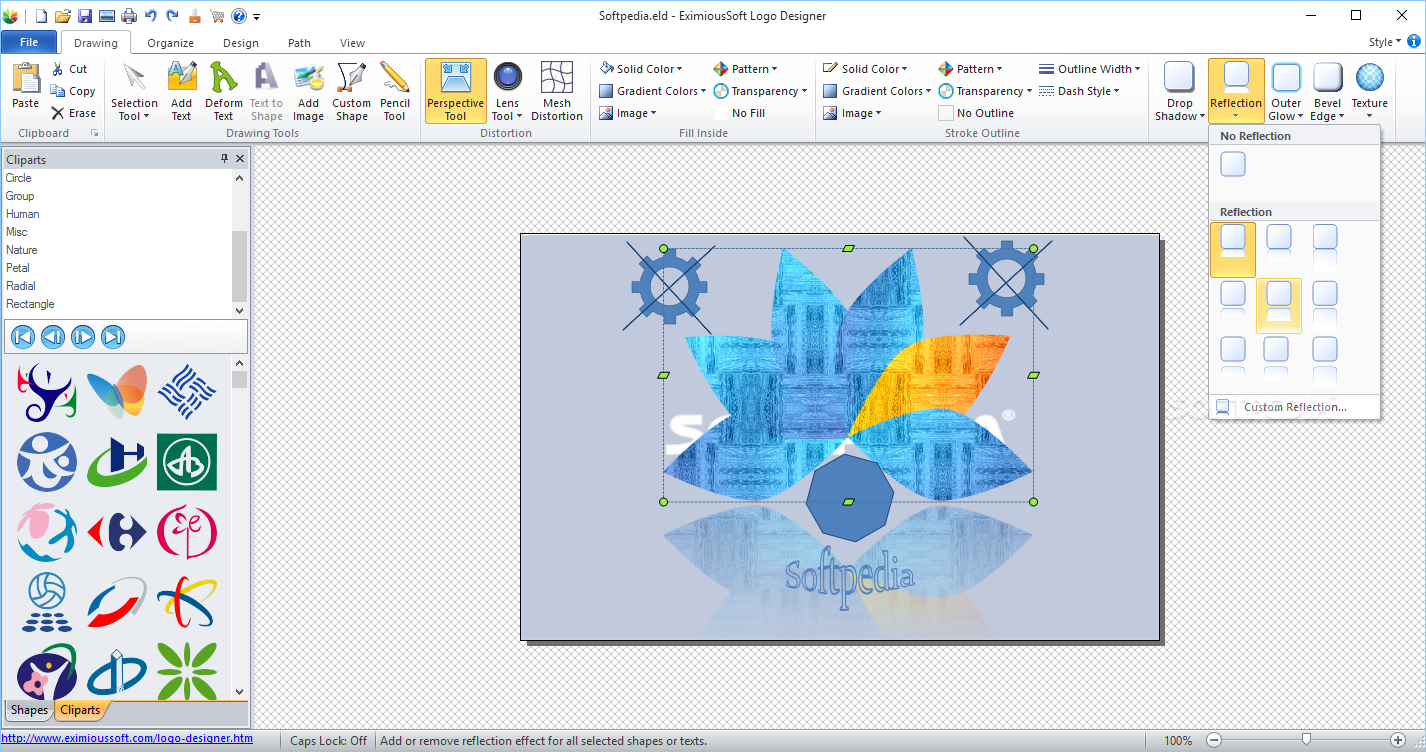
Task: Open Custom Reflection settings
Action: coord(1295,407)
